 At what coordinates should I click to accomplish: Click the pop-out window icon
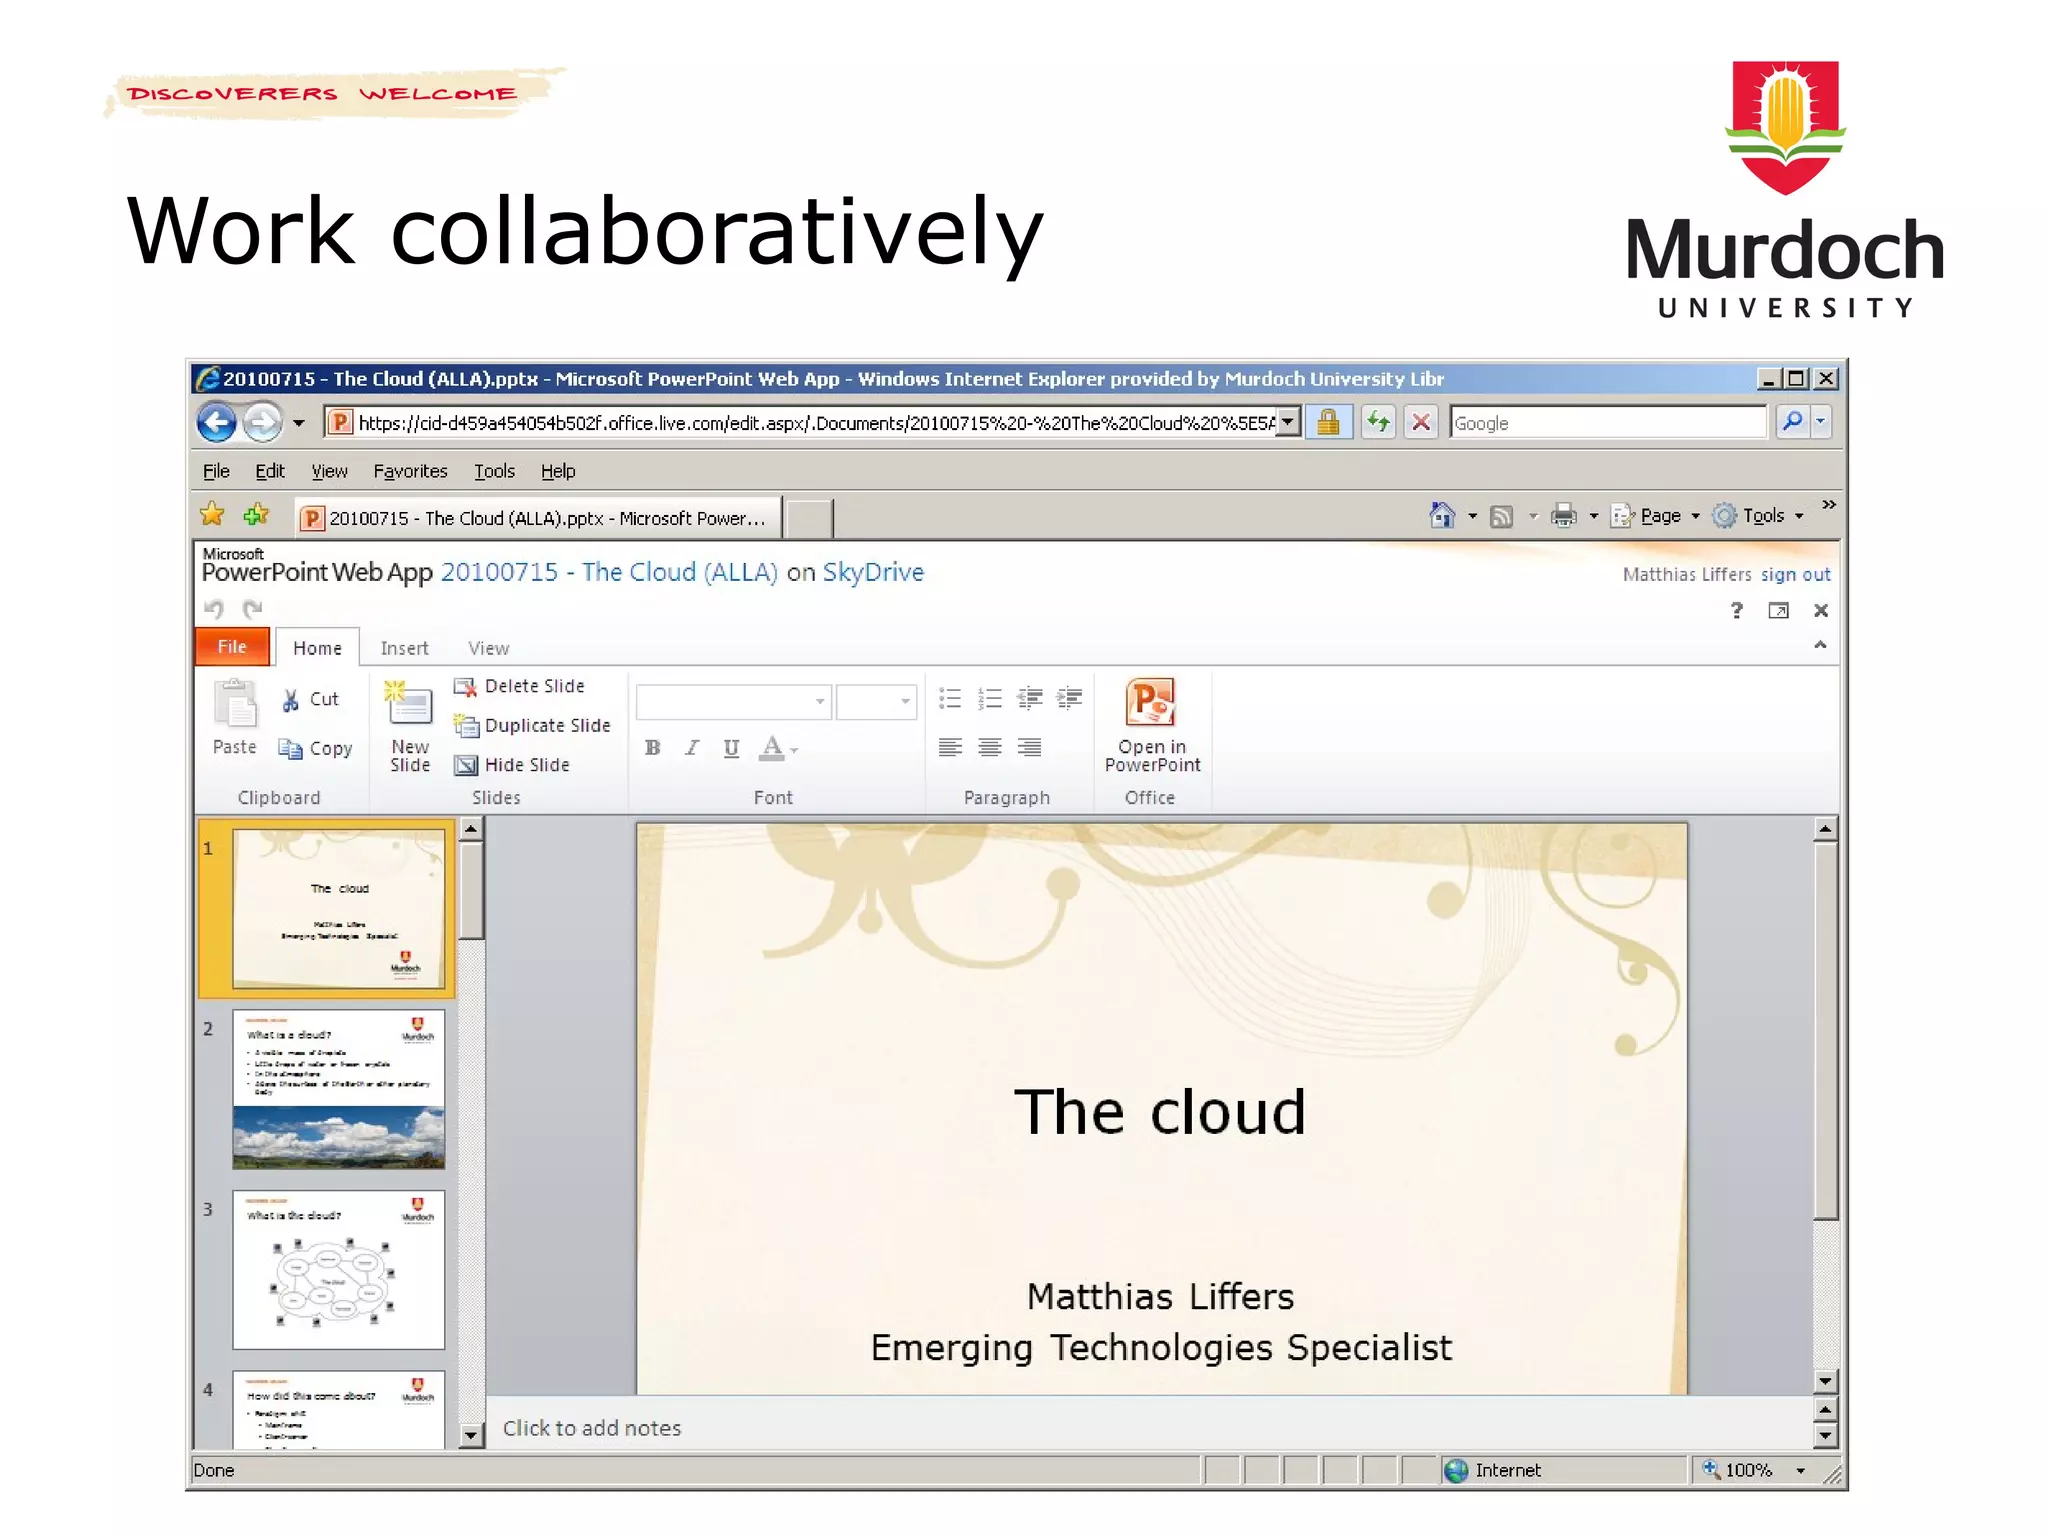tap(1778, 611)
